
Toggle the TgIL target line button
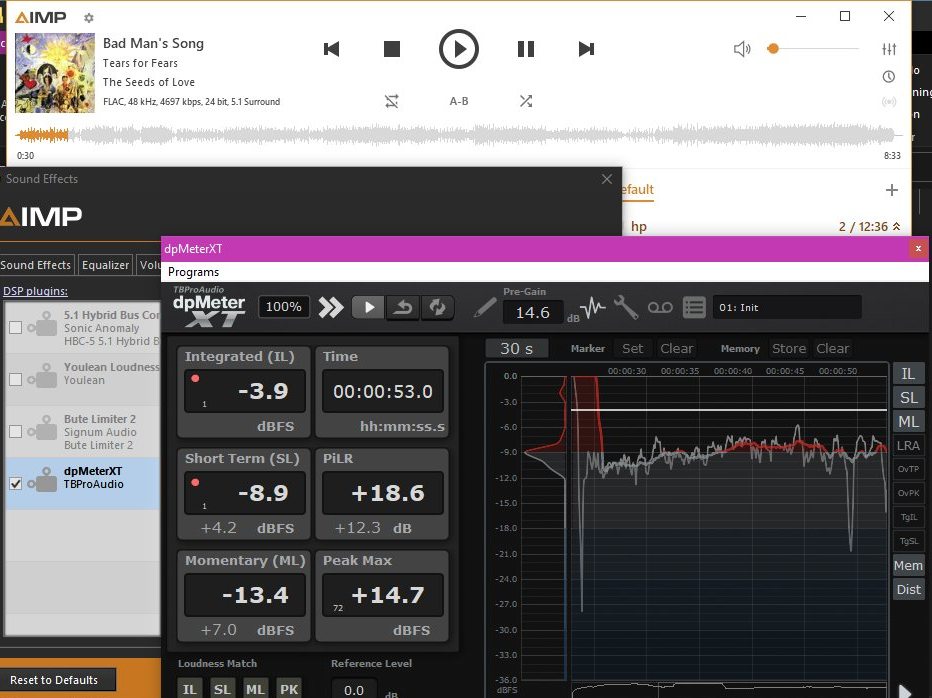[x=908, y=517]
